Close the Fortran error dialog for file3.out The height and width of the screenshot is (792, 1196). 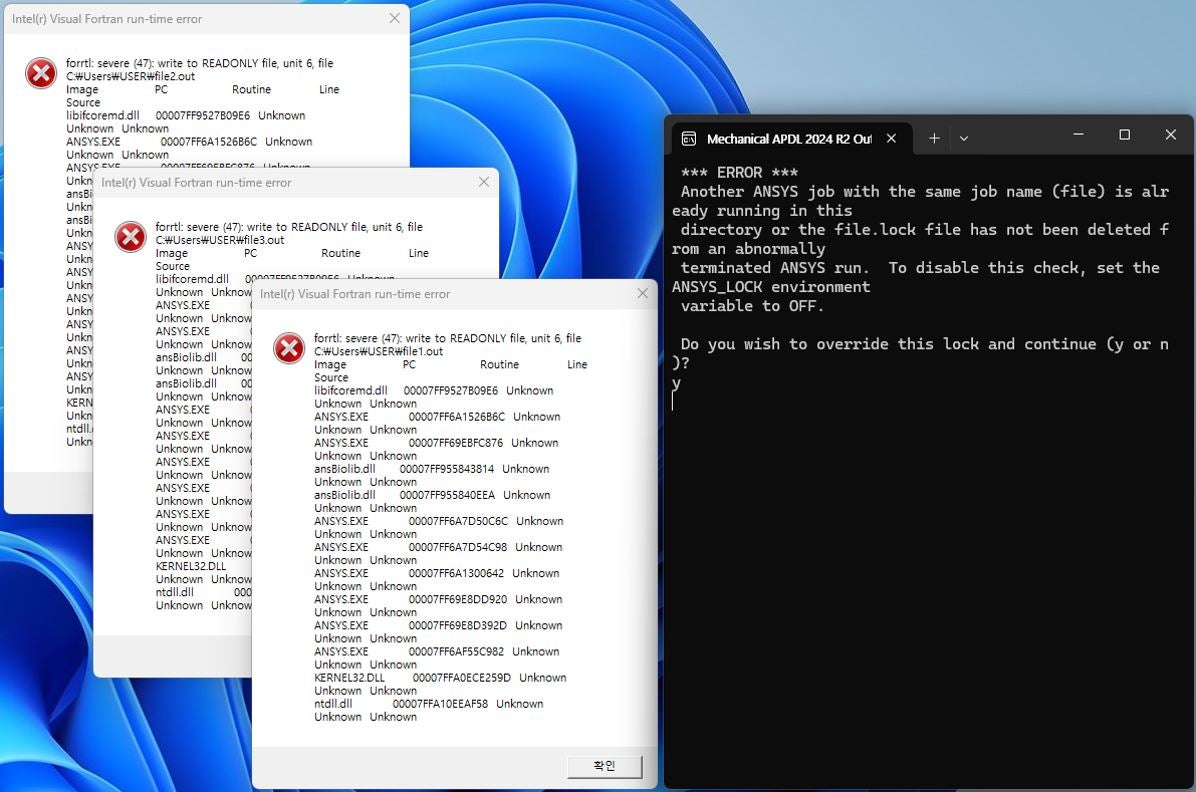(484, 182)
